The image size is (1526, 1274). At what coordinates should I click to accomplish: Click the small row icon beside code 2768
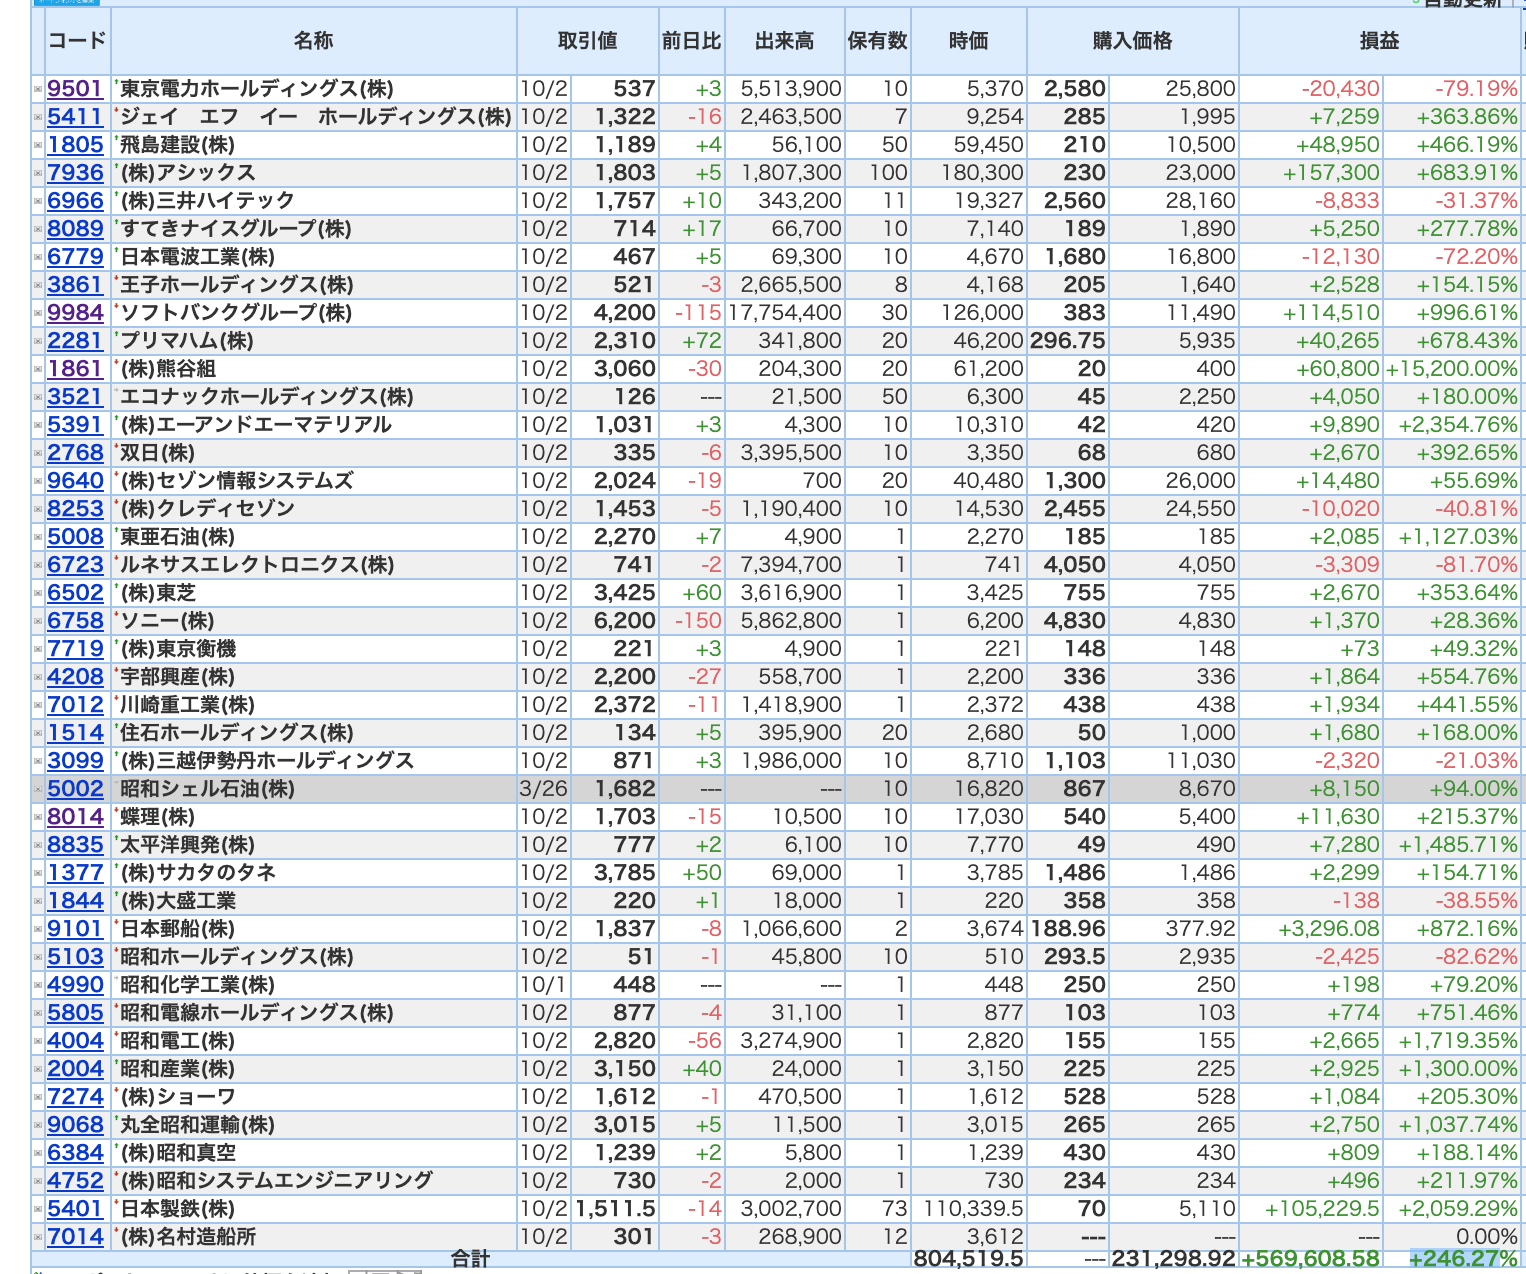38,453
